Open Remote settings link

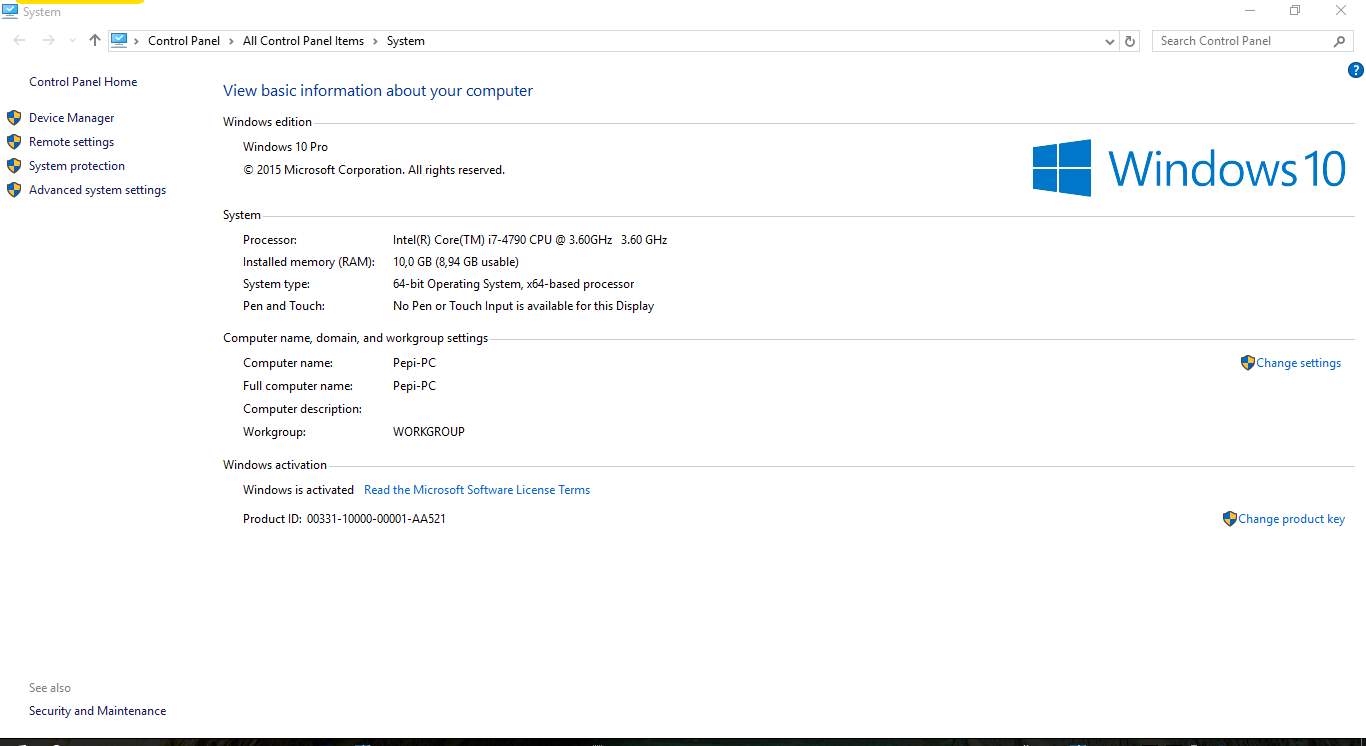coord(71,142)
